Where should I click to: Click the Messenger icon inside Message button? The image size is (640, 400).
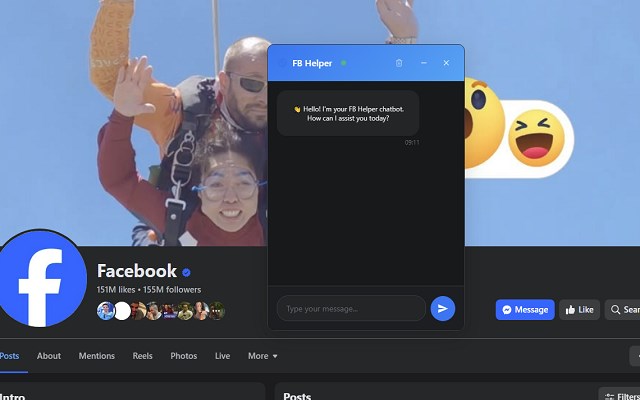pos(507,310)
